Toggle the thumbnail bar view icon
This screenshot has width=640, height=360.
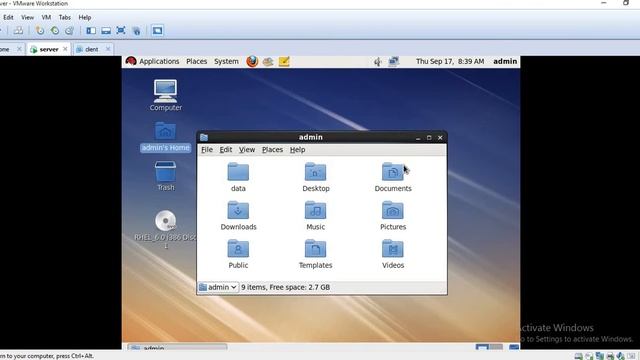tap(106, 31)
